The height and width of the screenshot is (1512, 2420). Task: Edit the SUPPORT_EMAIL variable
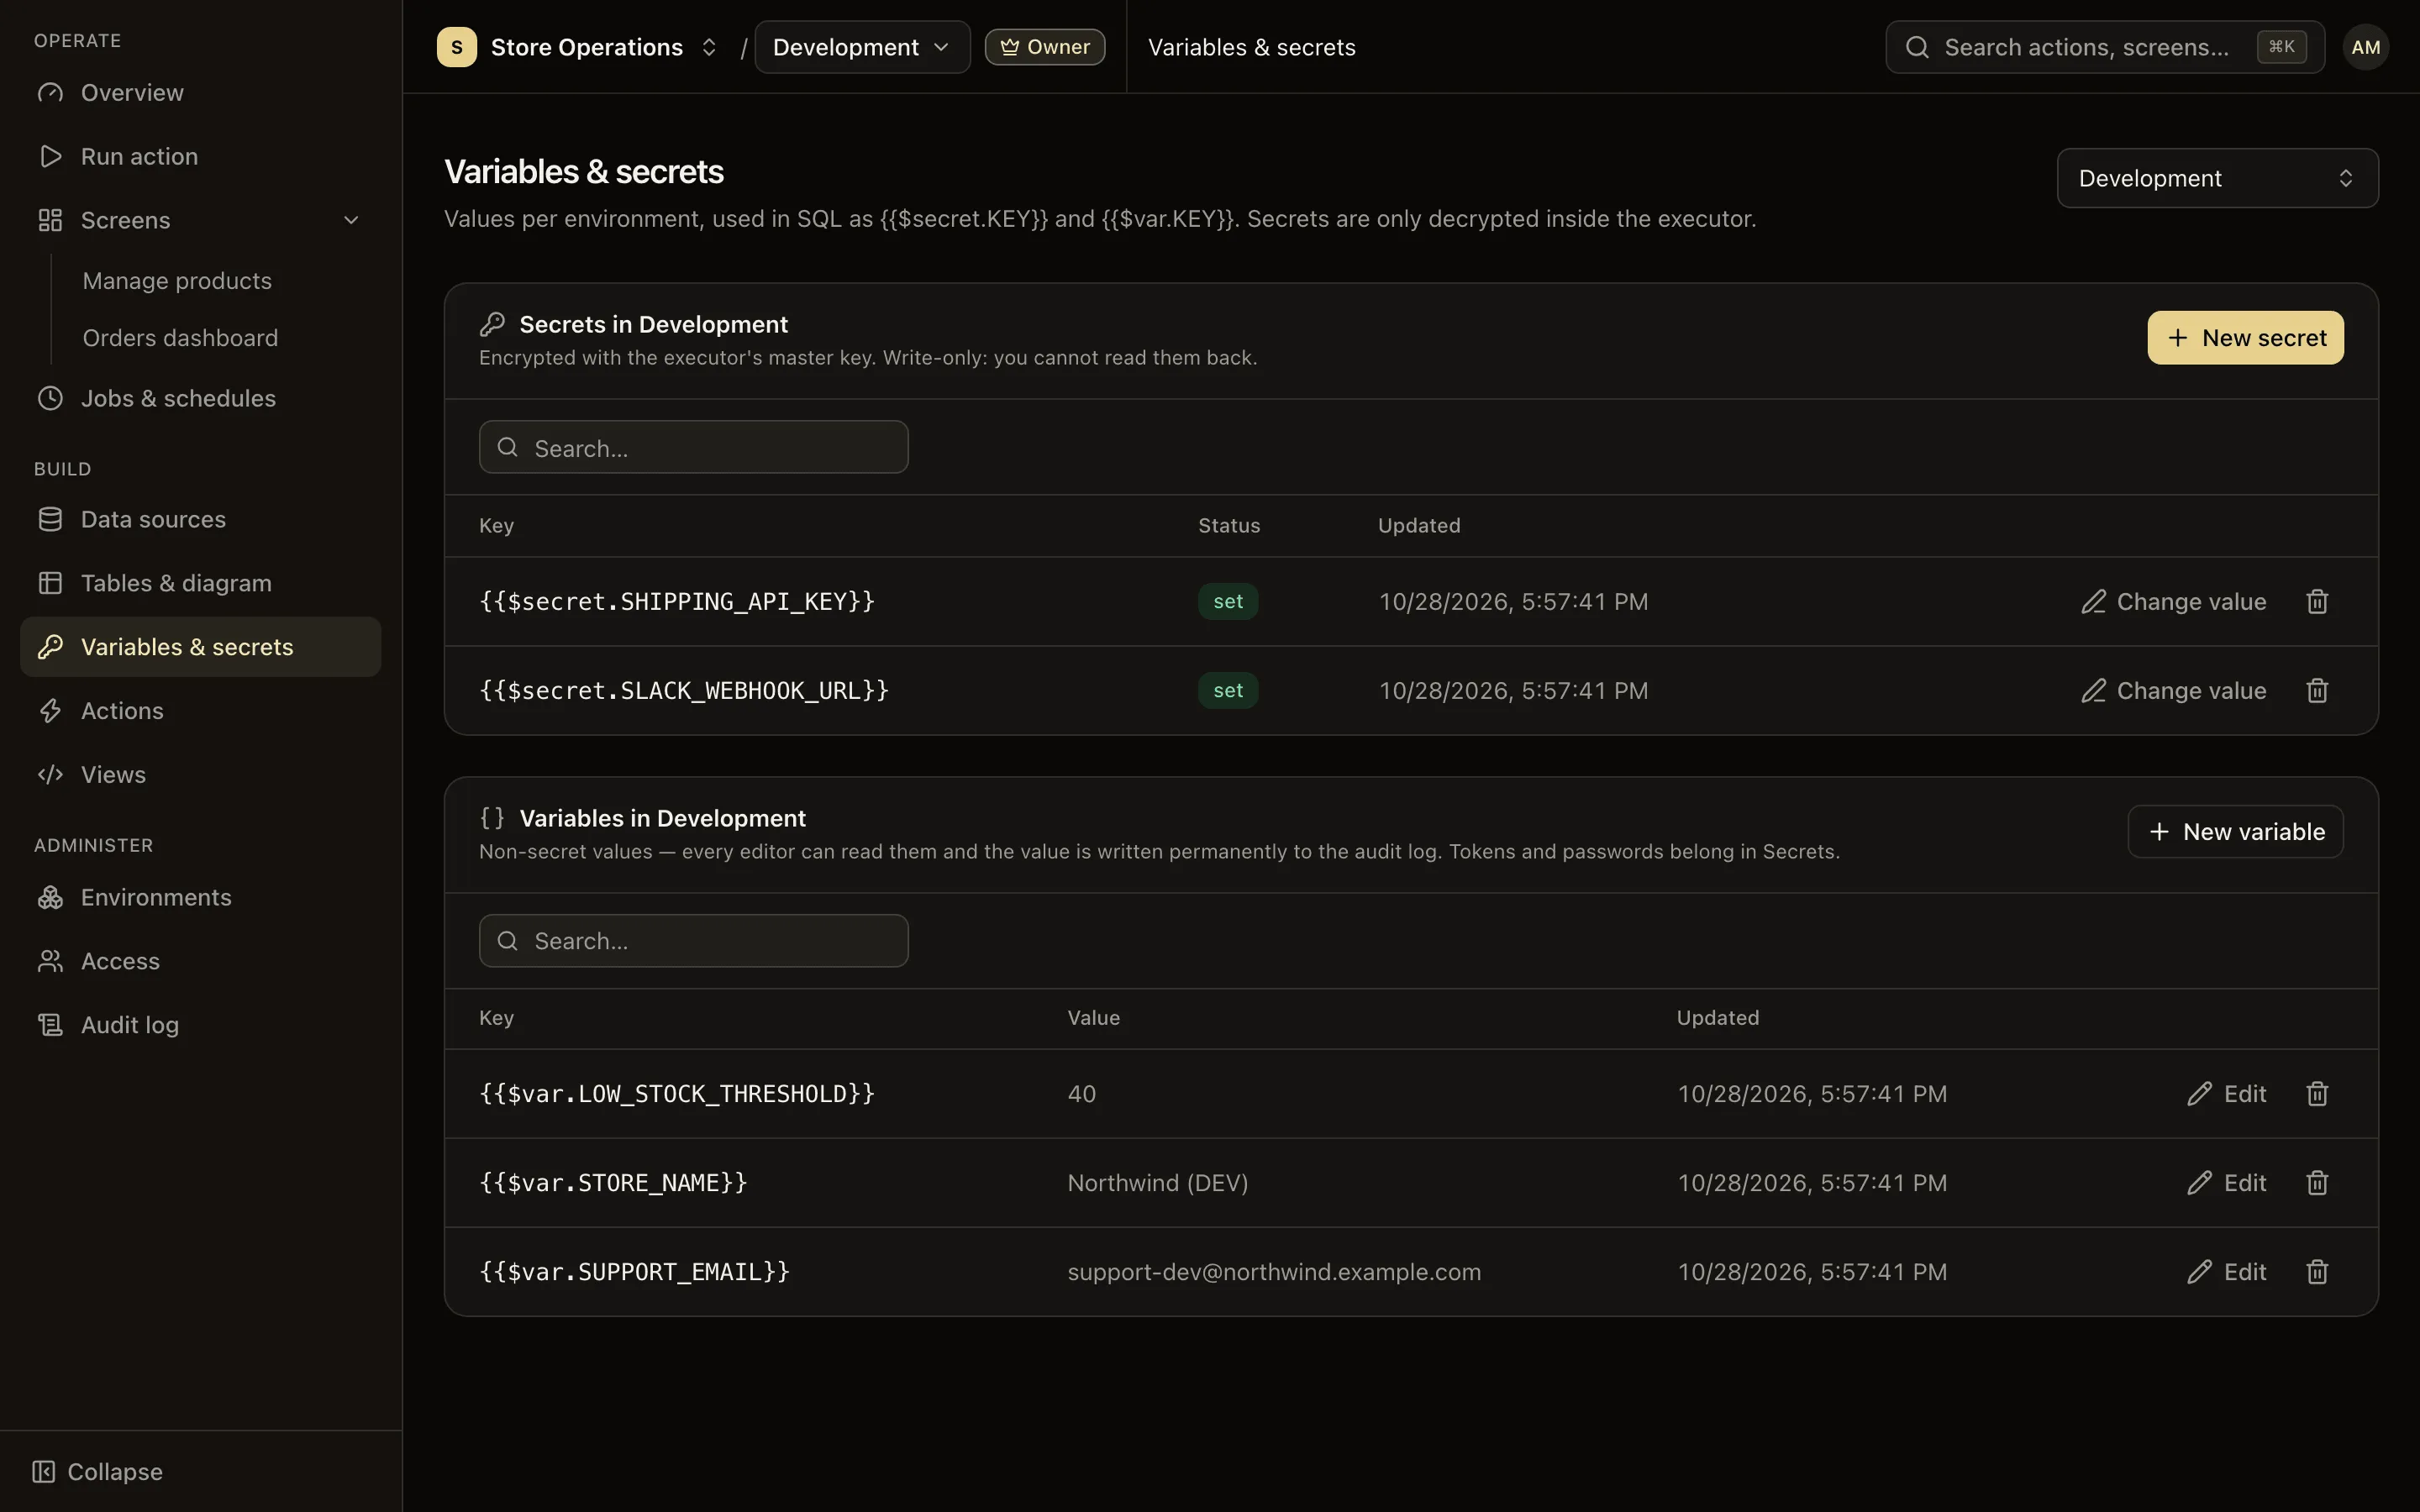[x=2226, y=1271]
